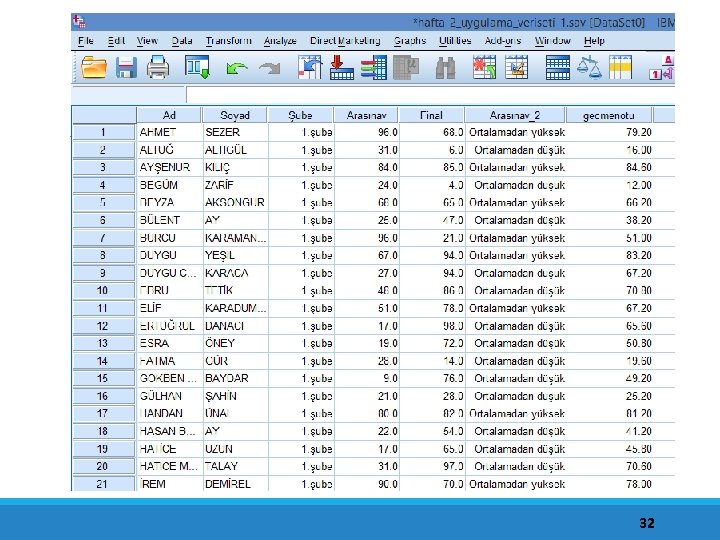This screenshot has width=720, height=540.
Task: Click the BAYDAR surname cell
Action: coord(235,378)
